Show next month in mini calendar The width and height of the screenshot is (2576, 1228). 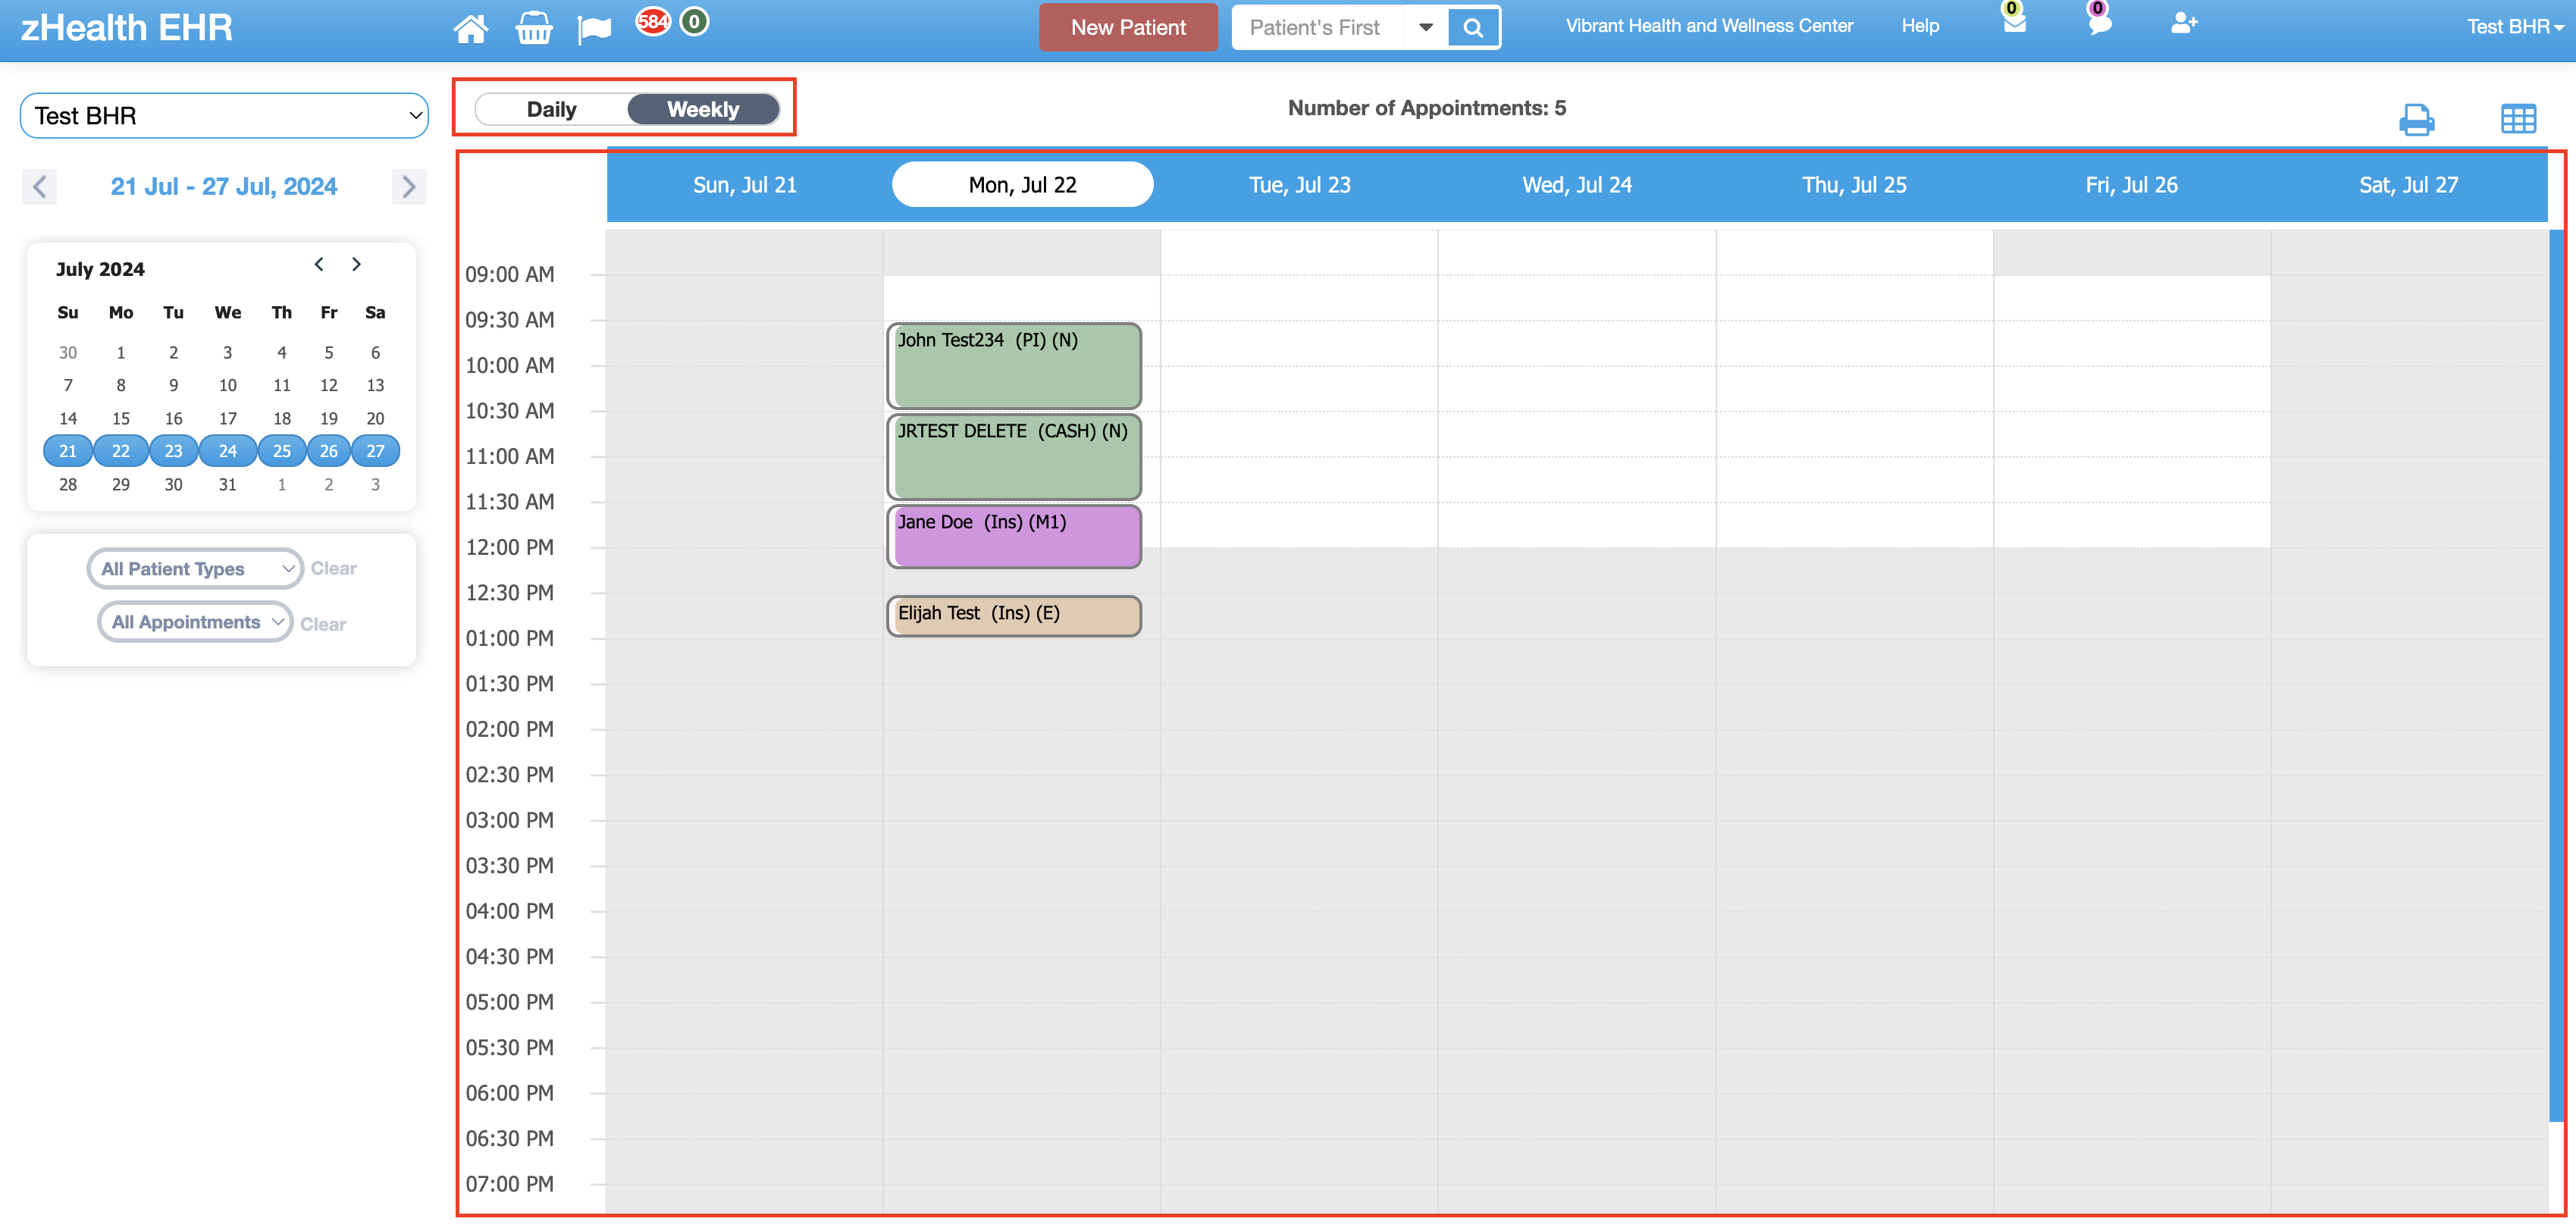(356, 264)
